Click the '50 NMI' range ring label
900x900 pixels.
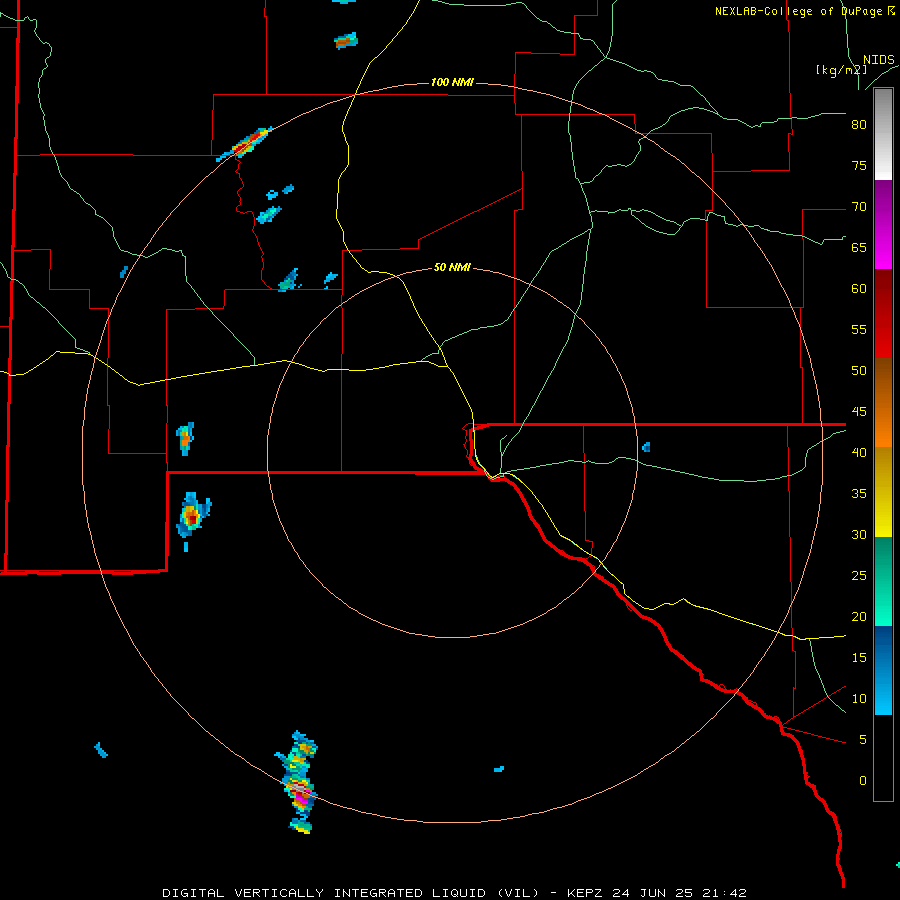[452, 267]
